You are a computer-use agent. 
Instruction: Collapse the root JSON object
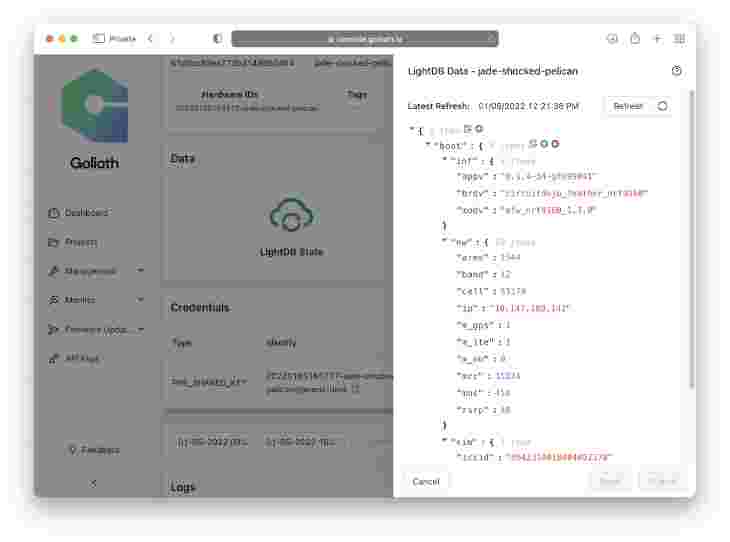412,130
